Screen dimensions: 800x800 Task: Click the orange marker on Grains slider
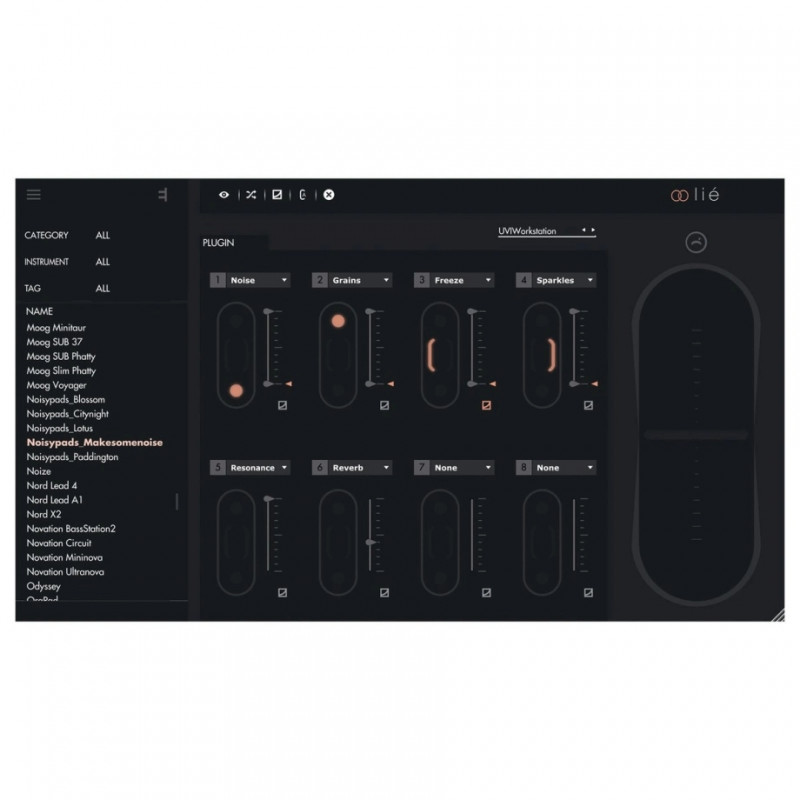tap(390, 384)
